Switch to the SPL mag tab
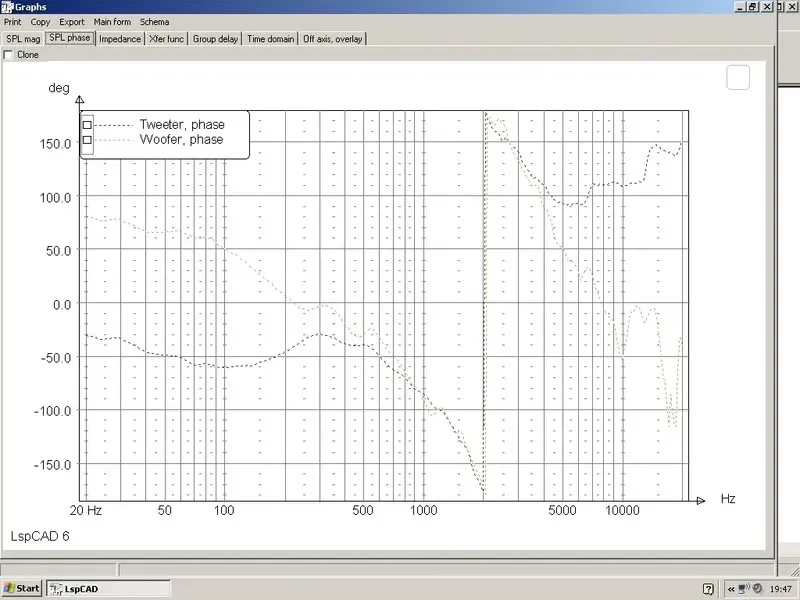The width and height of the screenshot is (800, 600). 23,39
